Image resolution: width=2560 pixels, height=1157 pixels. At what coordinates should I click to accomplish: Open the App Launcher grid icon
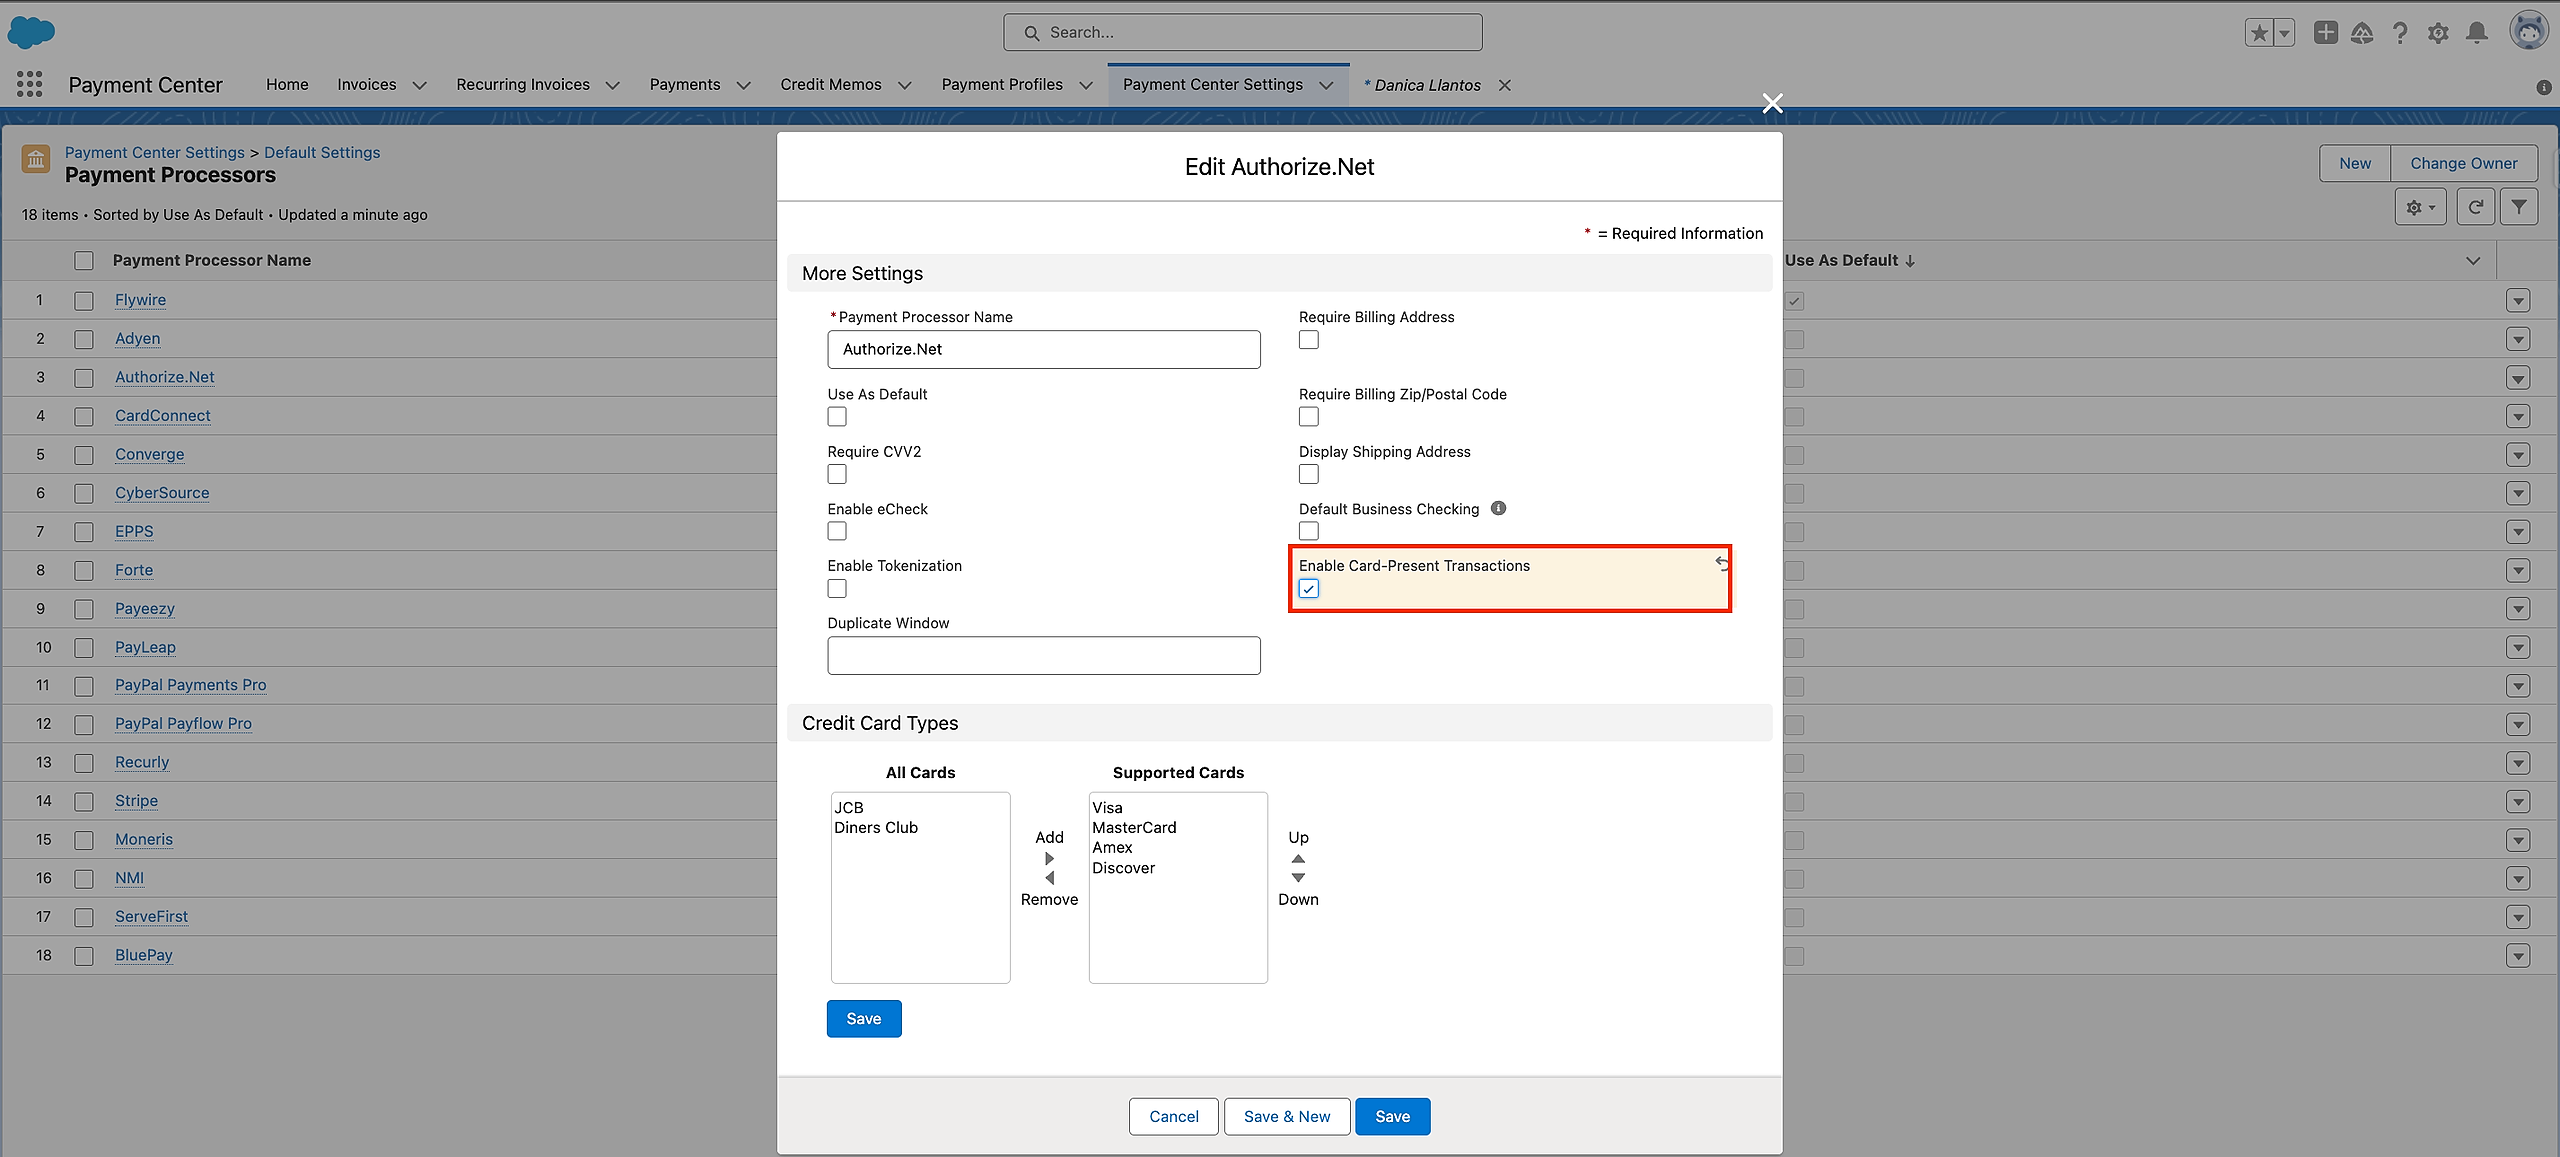tap(29, 85)
